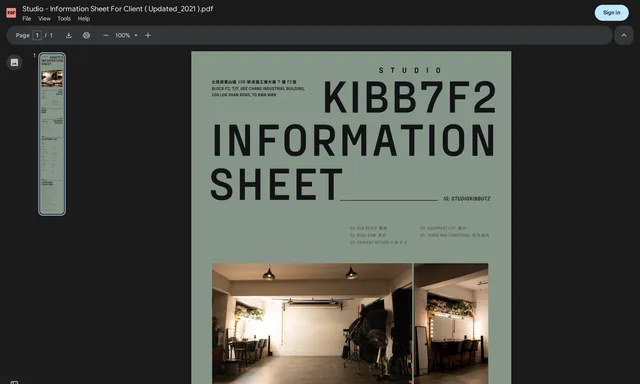Image resolution: width=640 pixels, height=384 pixels.
Task: Open the File menu
Action: [27, 19]
